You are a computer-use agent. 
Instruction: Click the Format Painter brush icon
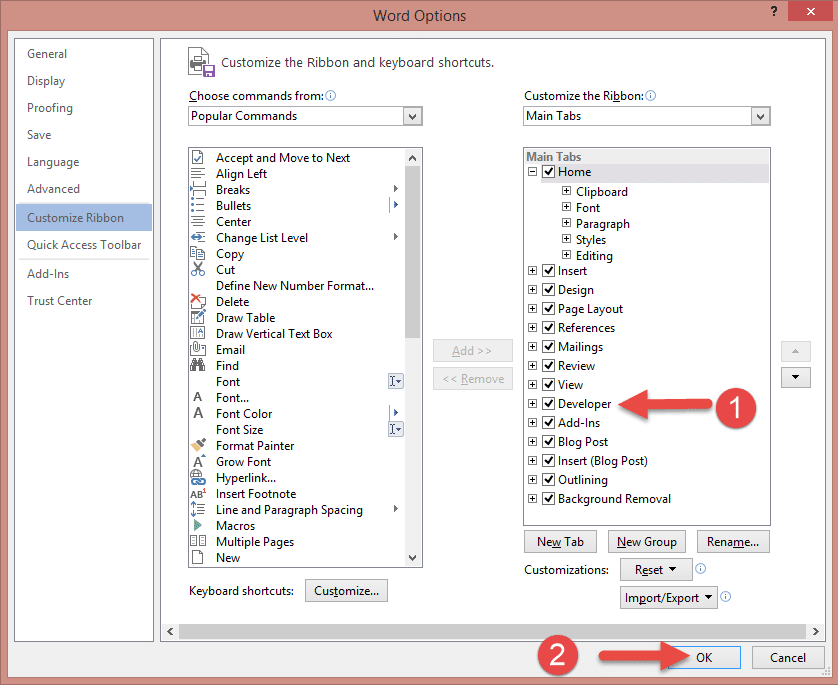[x=198, y=445]
